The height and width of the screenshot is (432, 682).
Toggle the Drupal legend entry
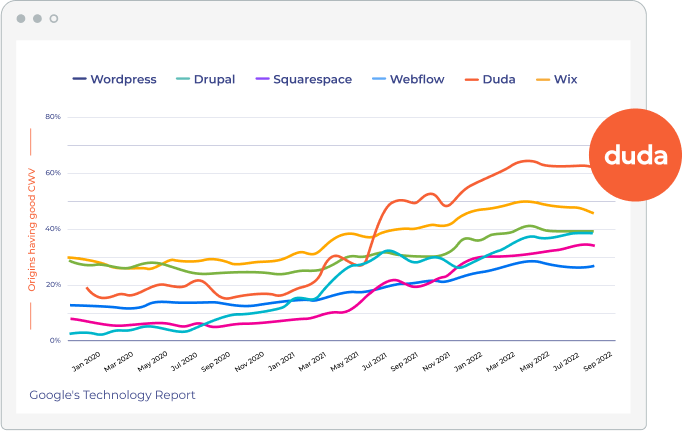pos(206,79)
